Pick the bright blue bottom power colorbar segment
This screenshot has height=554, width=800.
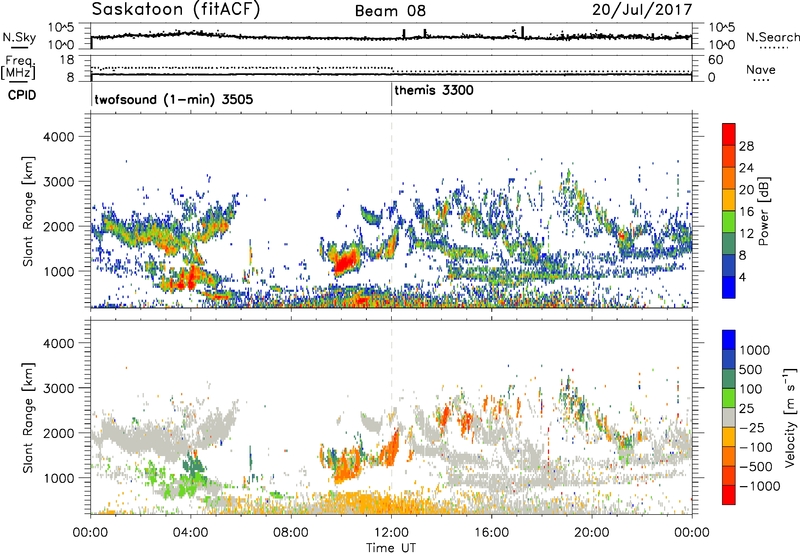click(729, 287)
